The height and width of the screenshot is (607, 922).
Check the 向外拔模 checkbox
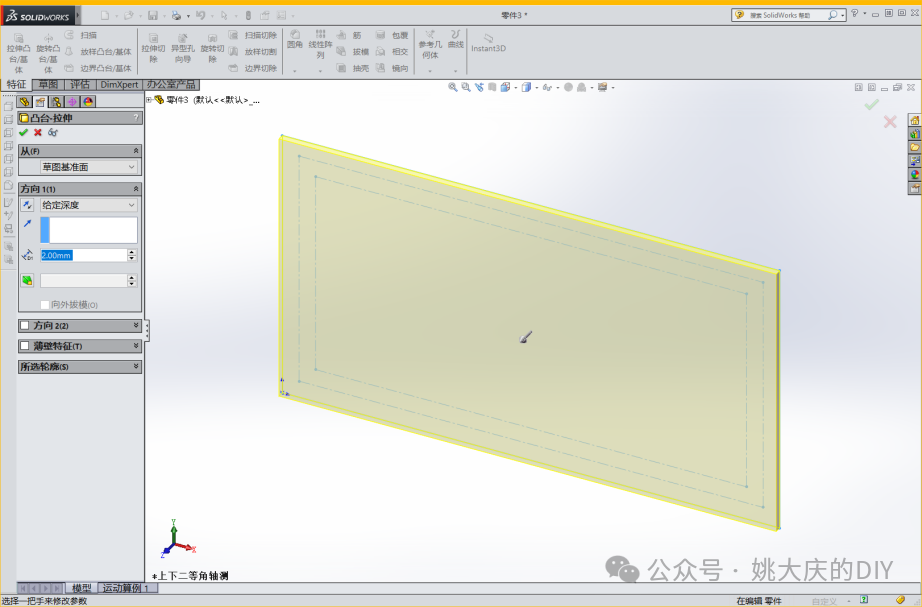[x=45, y=305]
